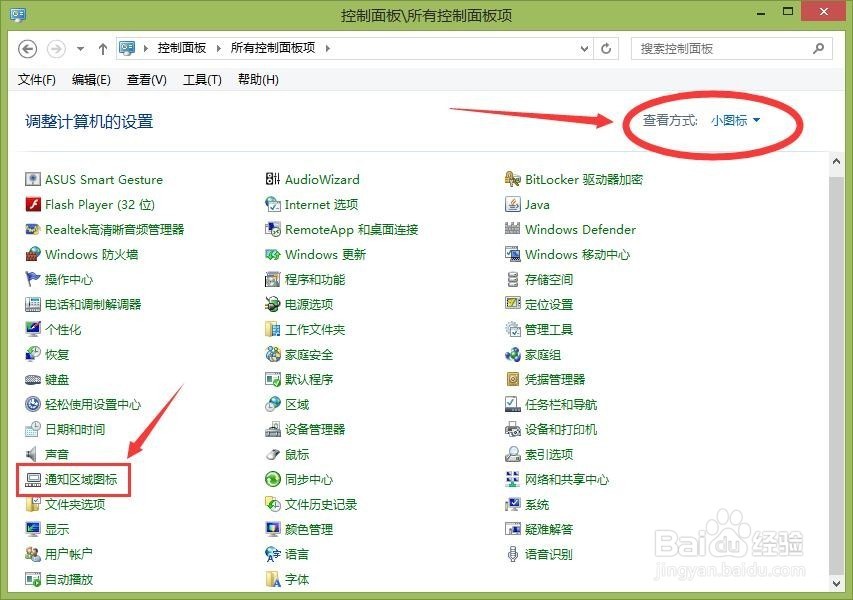The image size is (853, 600).
Task: Expand the chevron after 所有控制面板项 breadcrumb
Action: tap(327, 48)
